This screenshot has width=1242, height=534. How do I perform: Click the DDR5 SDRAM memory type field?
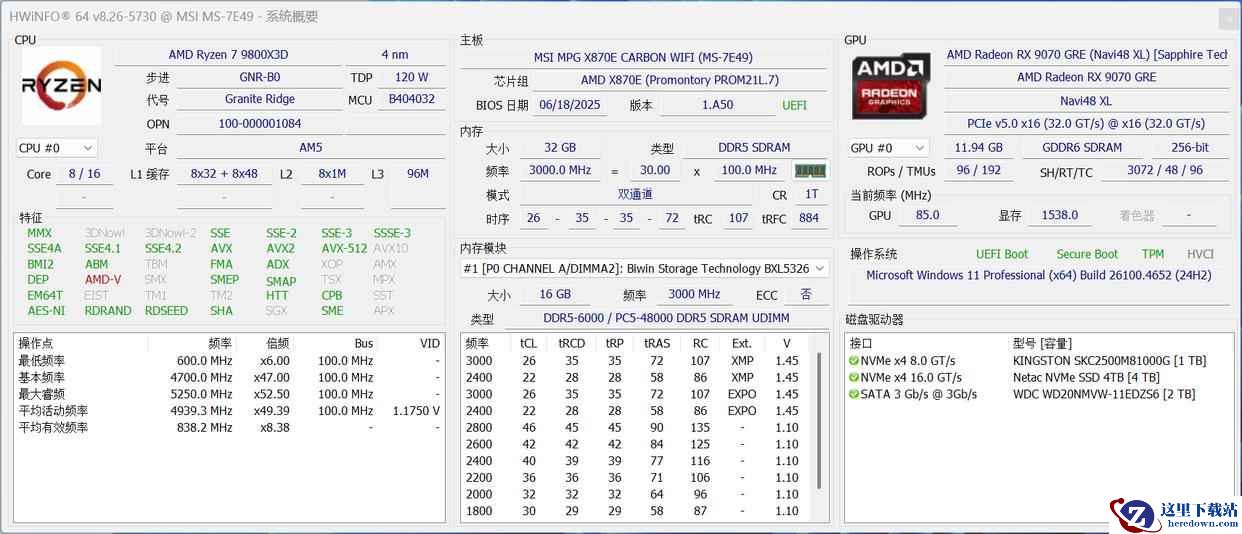point(754,148)
